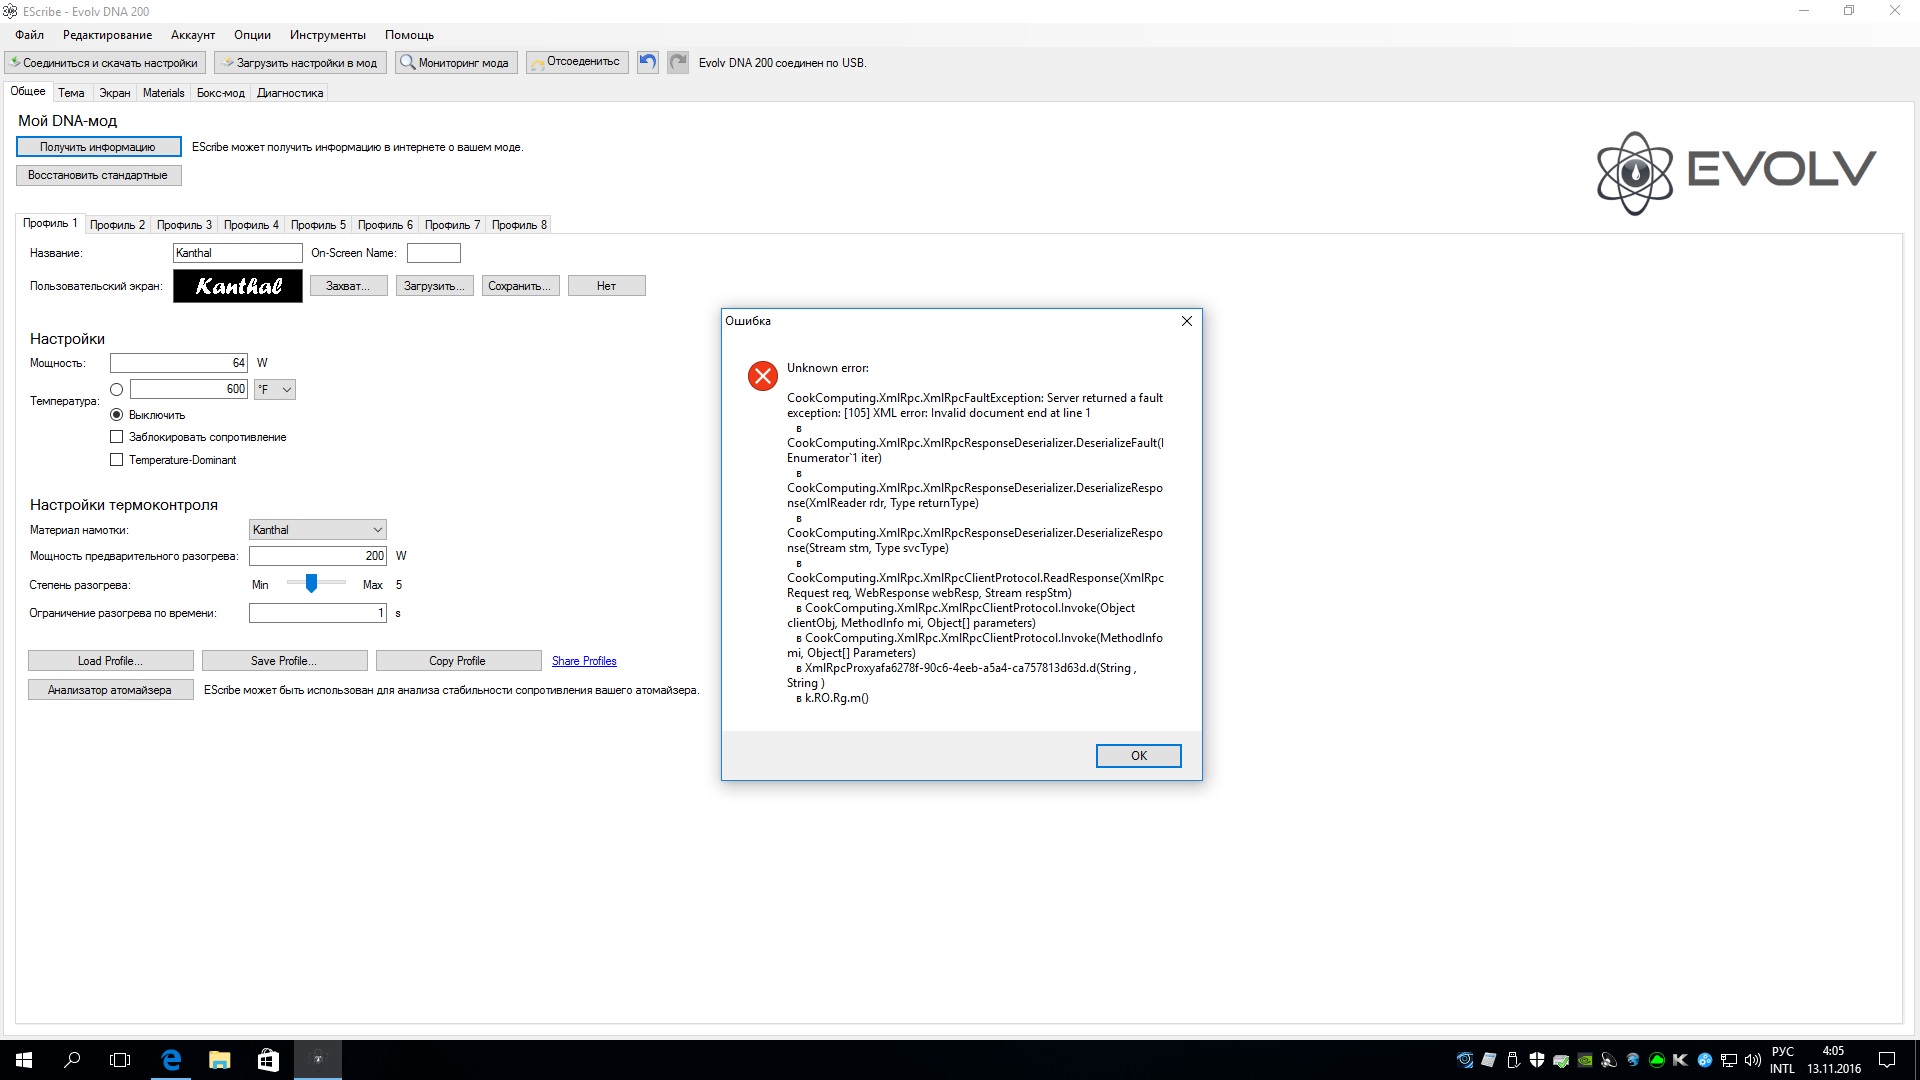Open Microsoft Edge from the taskbar
Image resolution: width=1920 pixels, height=1080 pixels.
click(171, 1060)
